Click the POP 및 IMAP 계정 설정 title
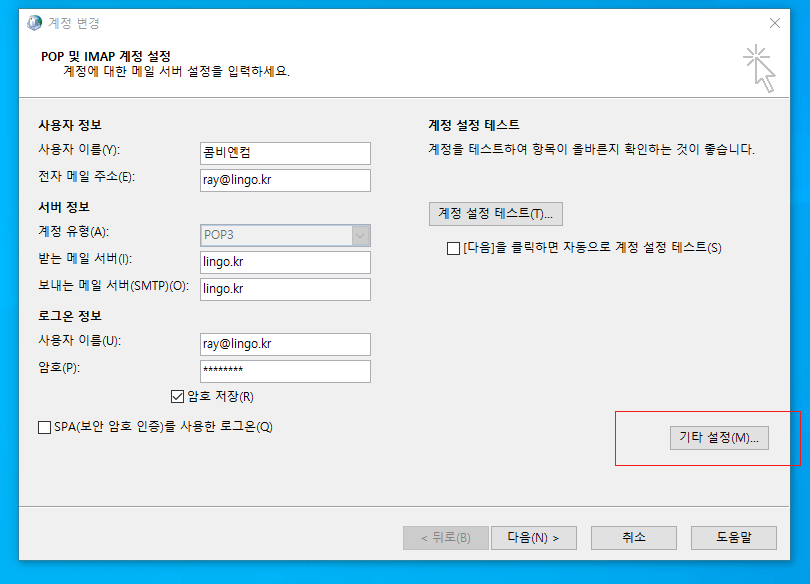810x584 pixels. [106, 56]
